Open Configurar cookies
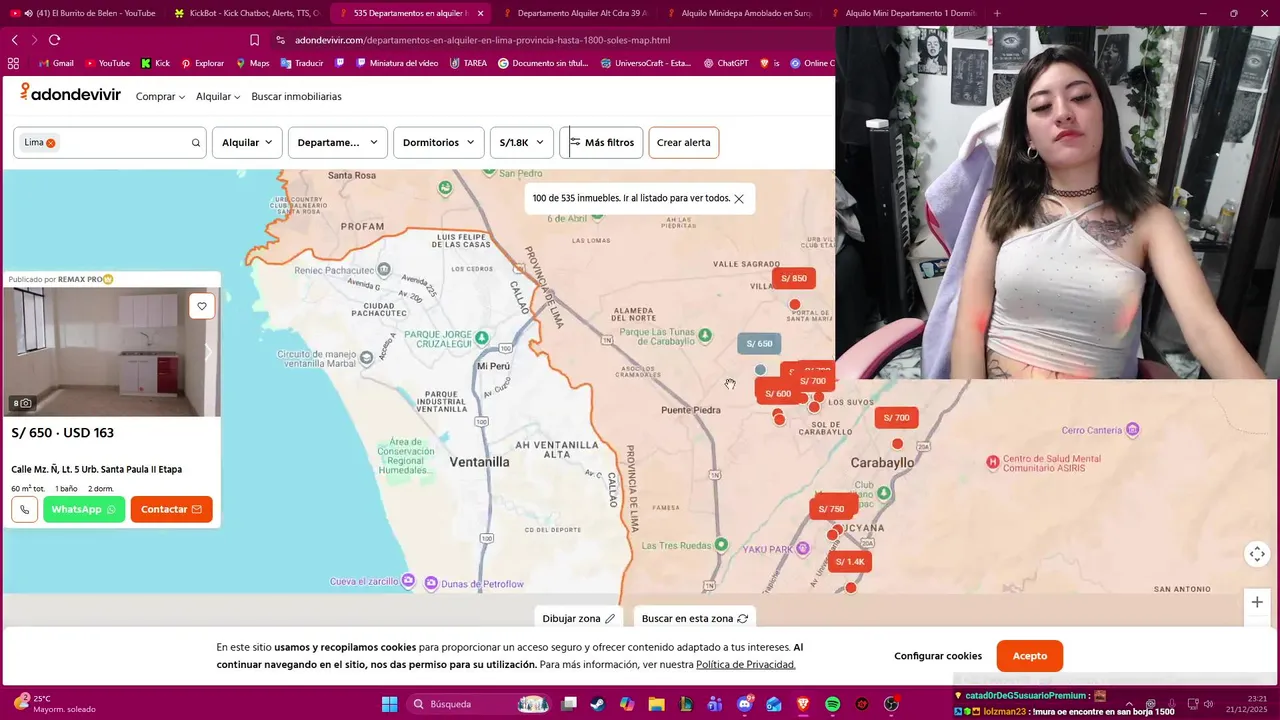This screenshot has height=720, width=1280. pos(938,656)
